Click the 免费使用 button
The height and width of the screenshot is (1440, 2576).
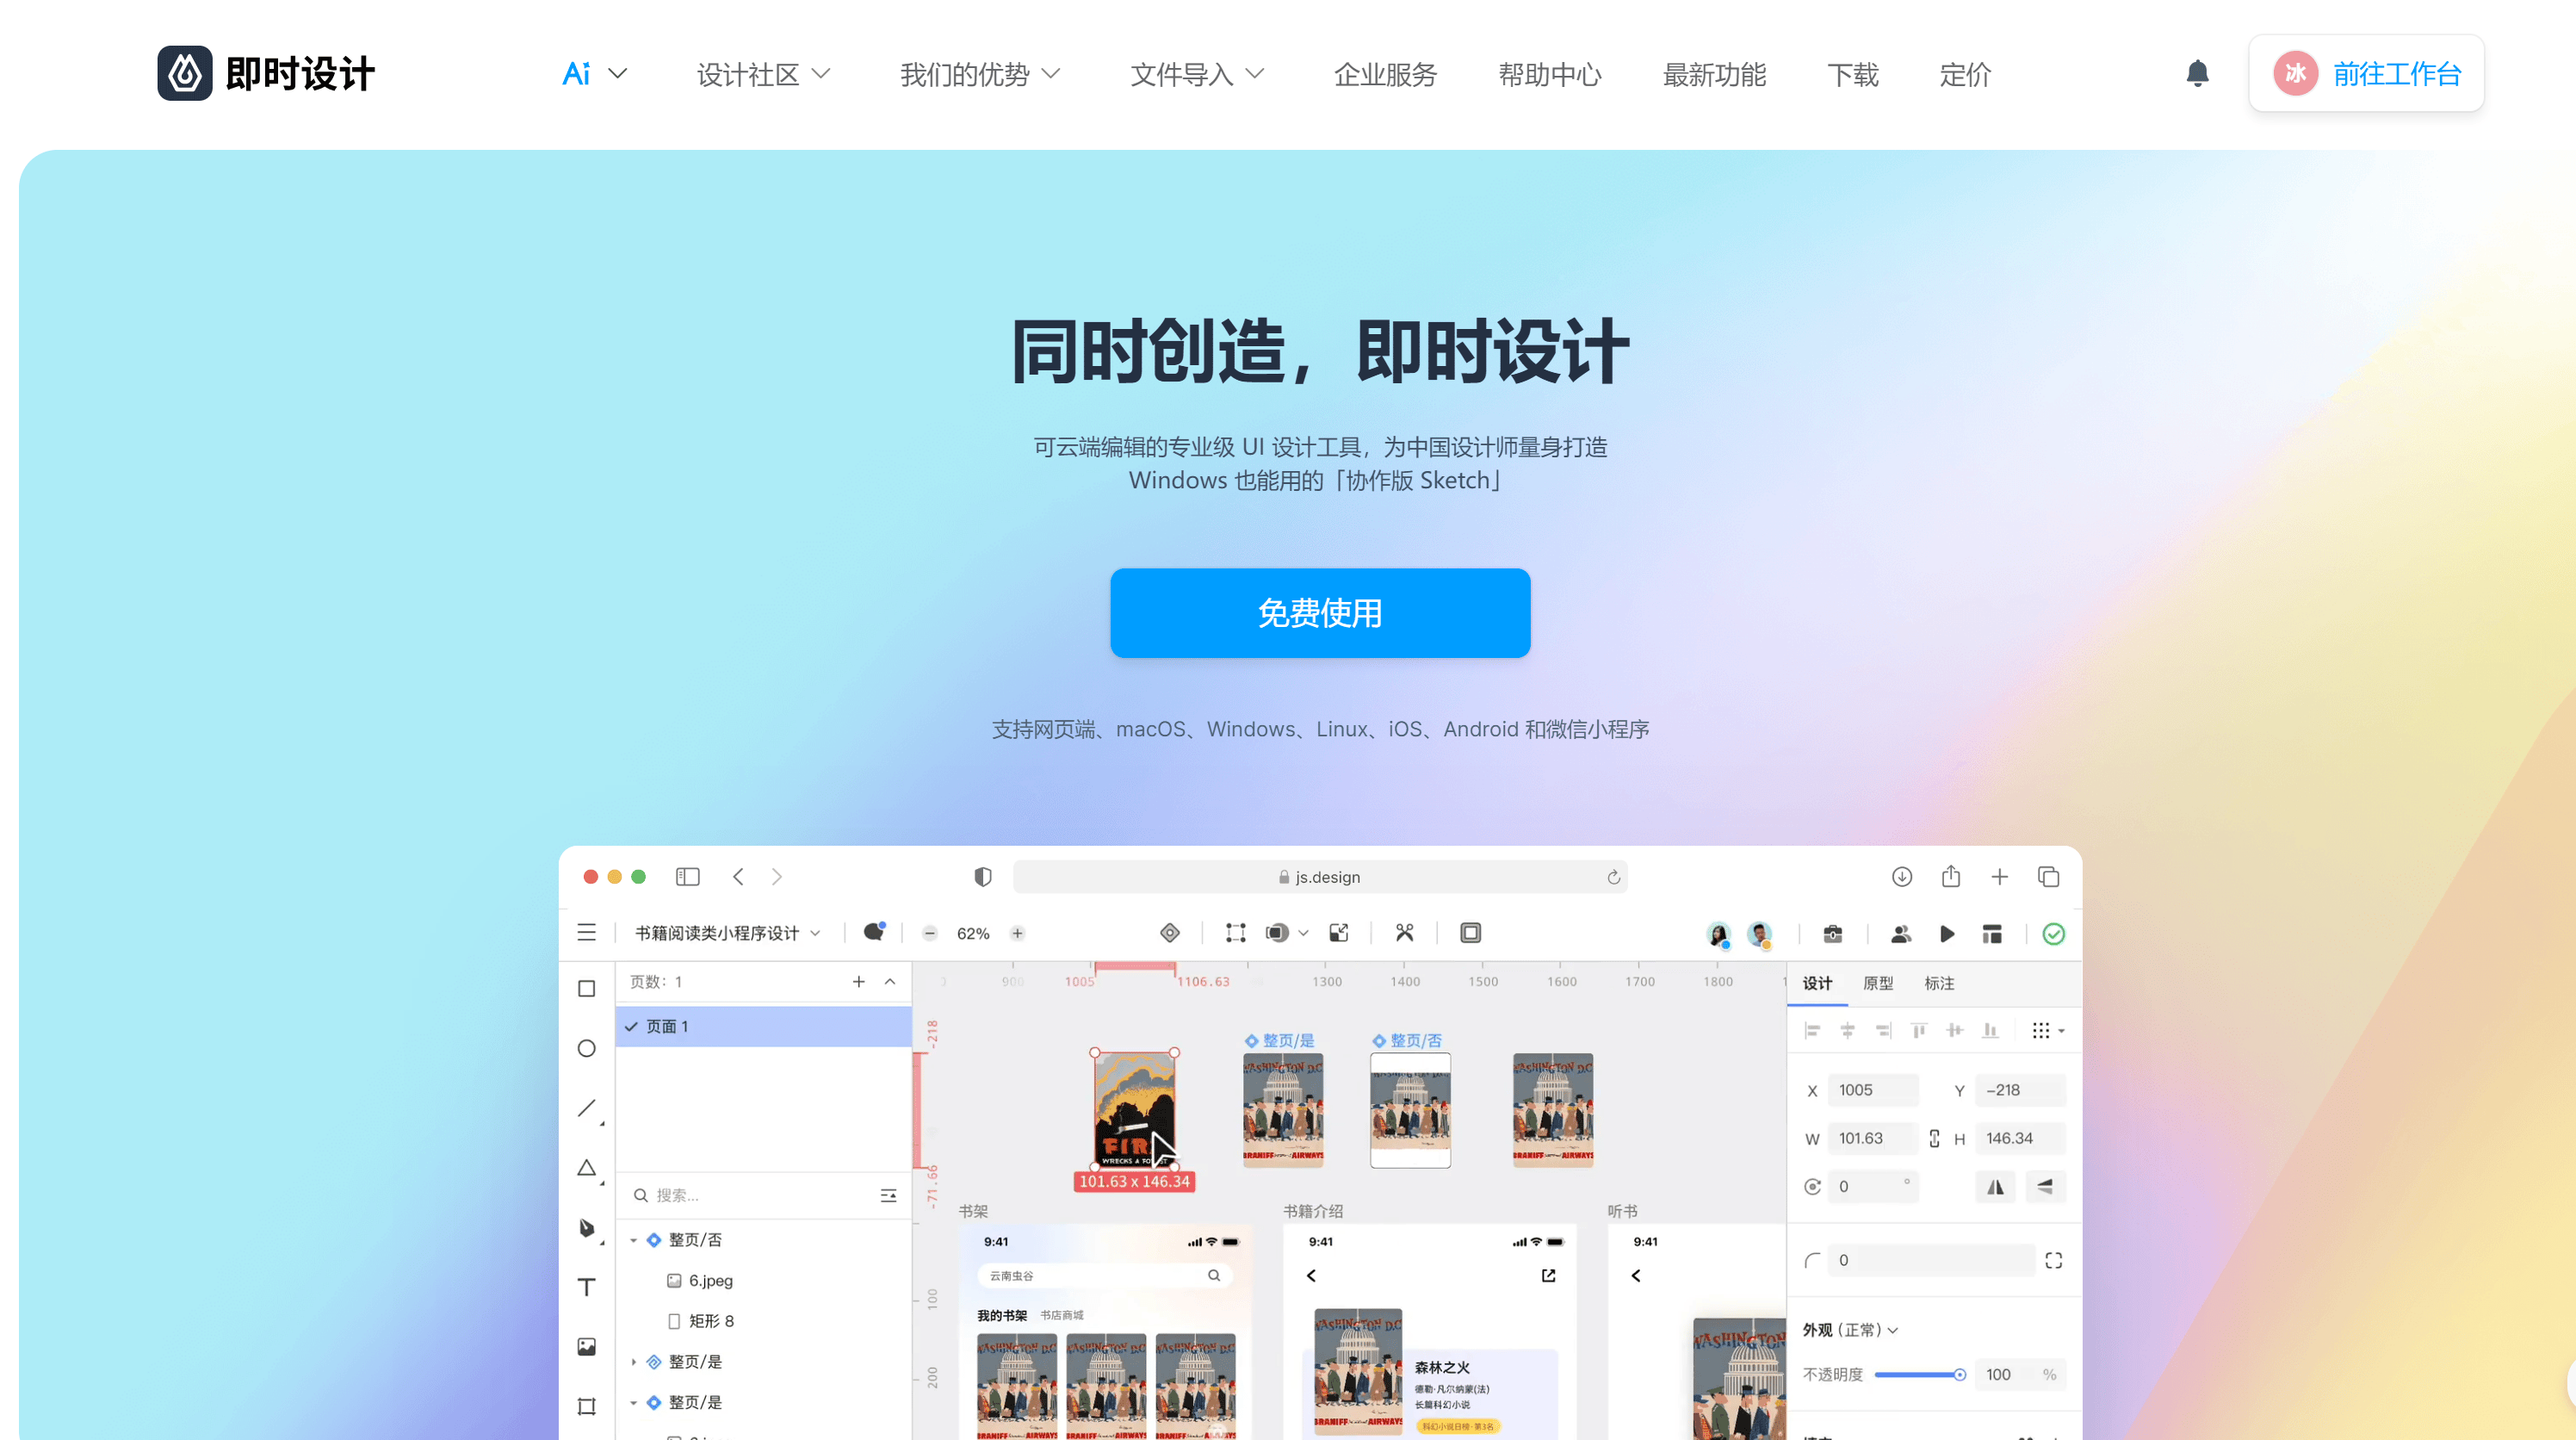point(1320,613)
